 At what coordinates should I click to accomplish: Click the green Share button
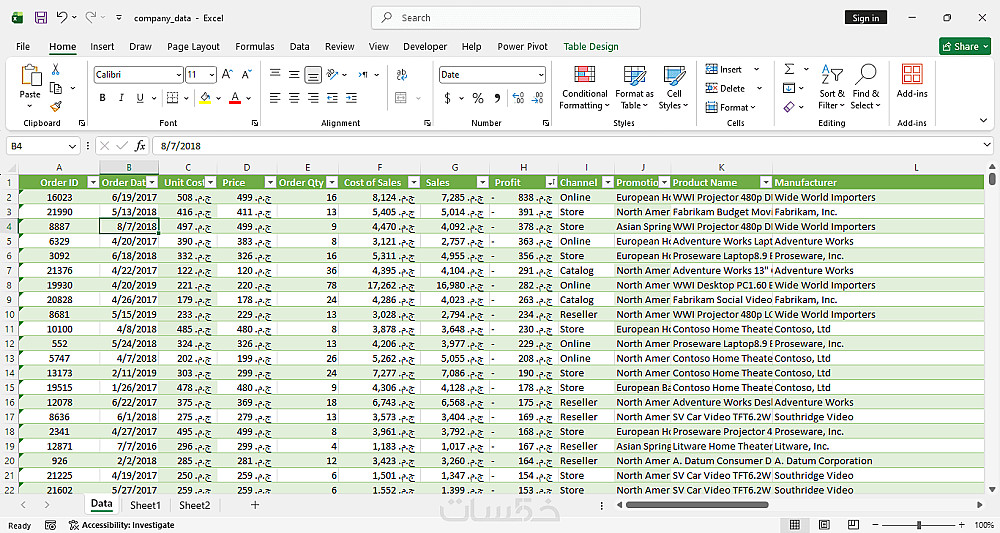(964, 47)
